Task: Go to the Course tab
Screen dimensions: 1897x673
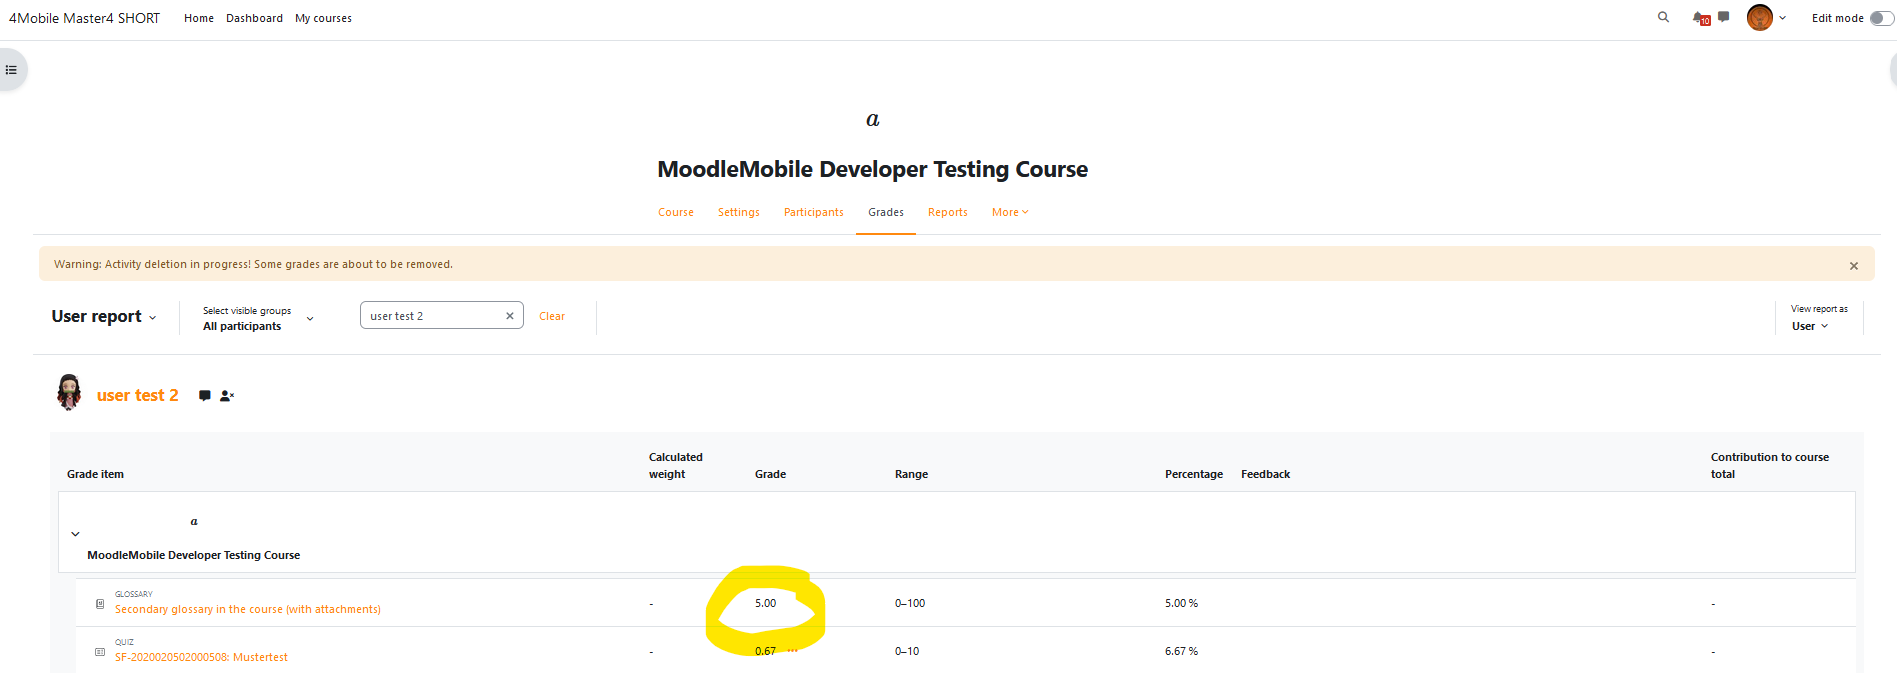Action: (676, 212)
